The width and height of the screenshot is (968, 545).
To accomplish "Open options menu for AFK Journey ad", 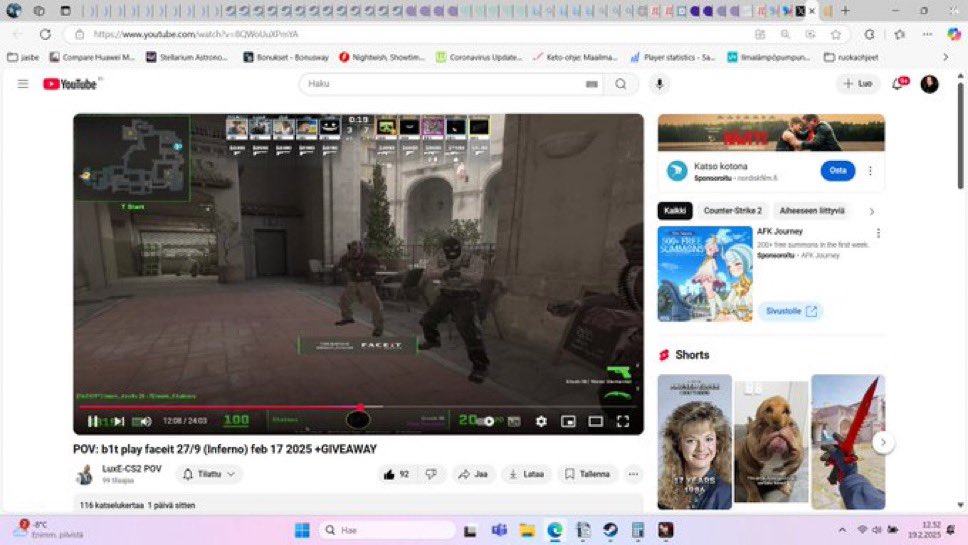I will [878, 233].
